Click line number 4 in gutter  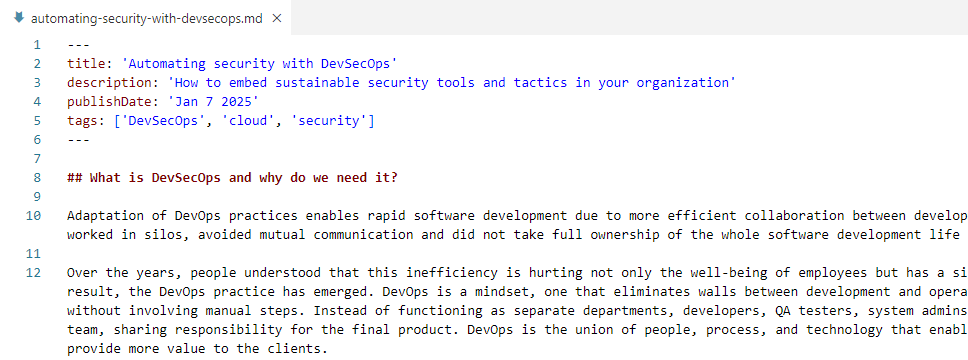point(37,102)
